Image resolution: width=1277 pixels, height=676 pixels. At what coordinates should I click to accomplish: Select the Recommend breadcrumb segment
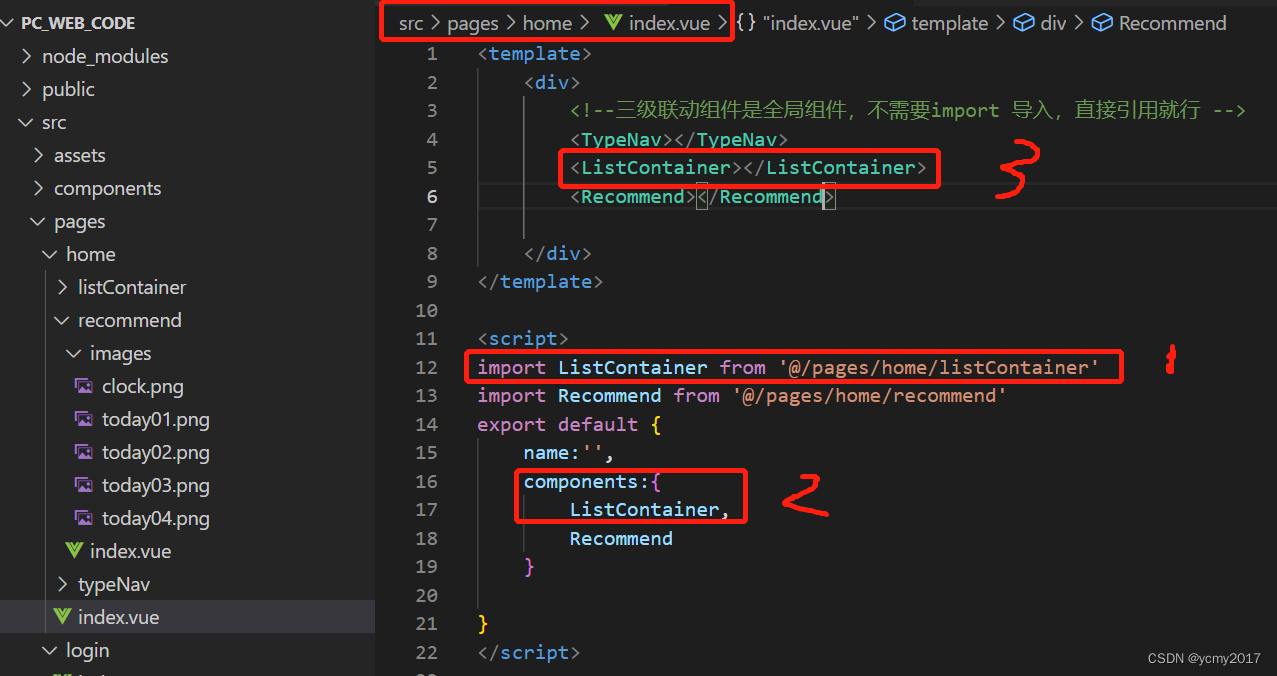1172,23
